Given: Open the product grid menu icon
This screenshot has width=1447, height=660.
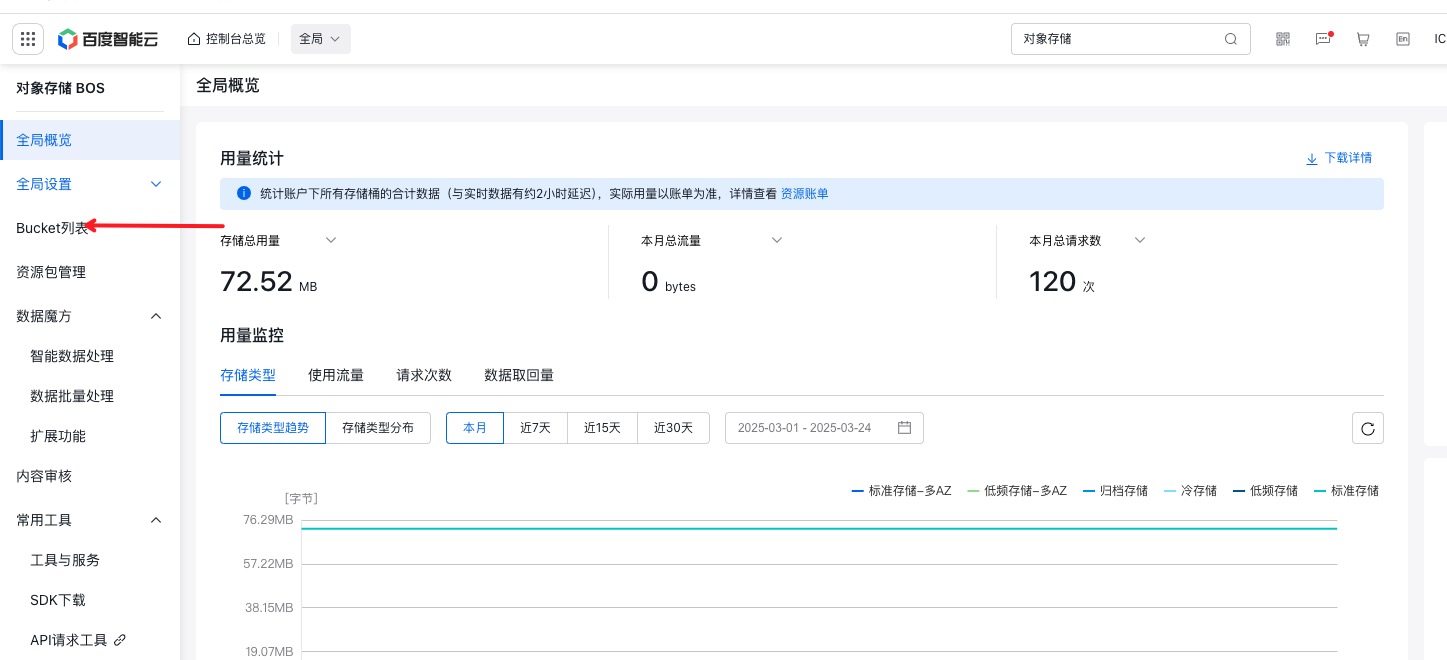Looking at the screenshot, I should [28, 39].
